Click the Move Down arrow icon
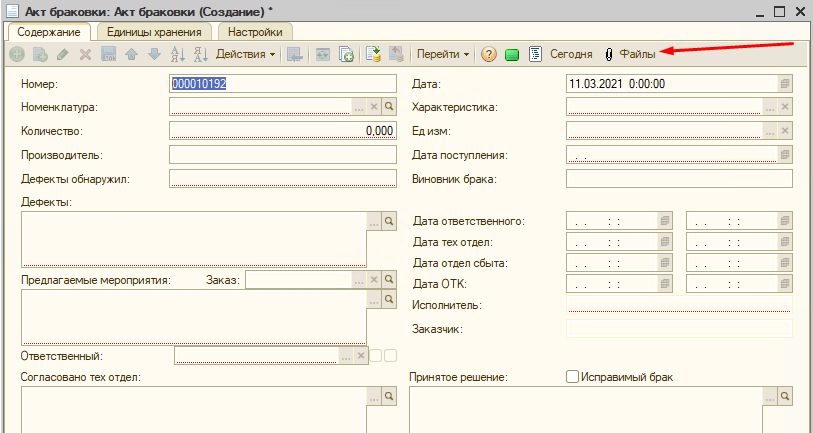The image size is (813, 433). pos(154,54)
